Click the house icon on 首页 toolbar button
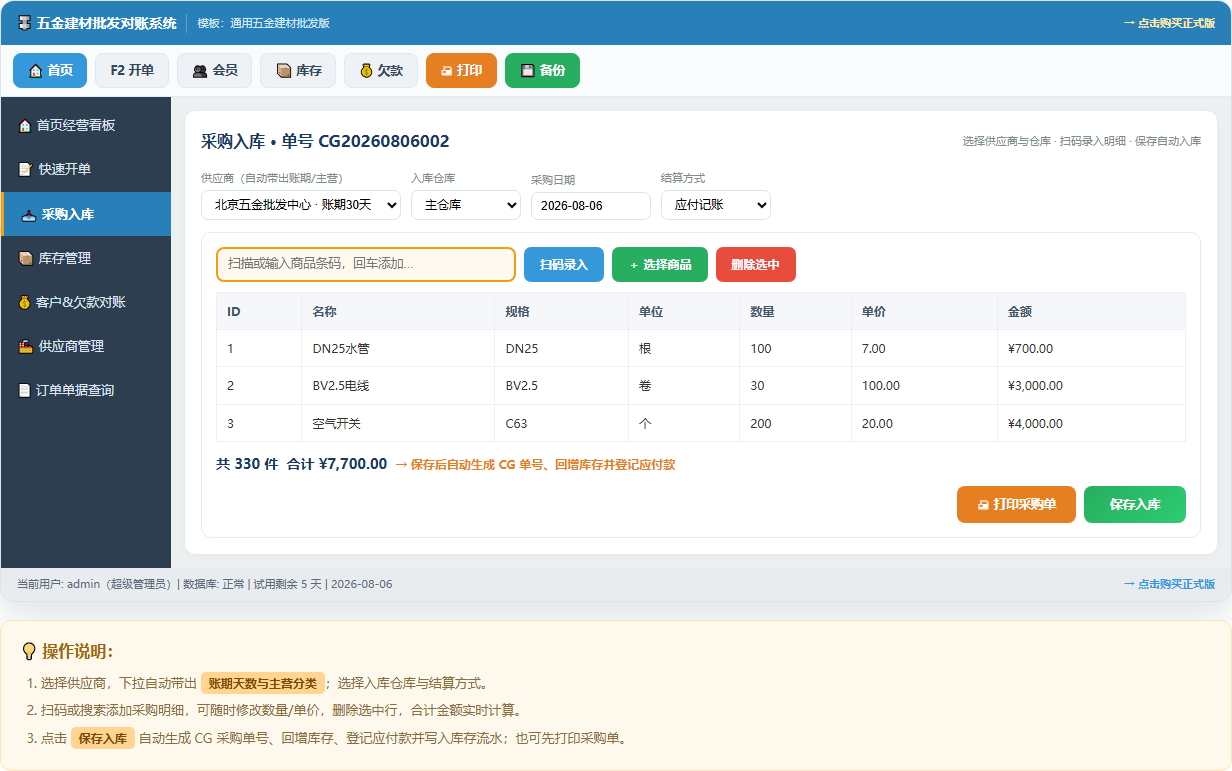 36,71
